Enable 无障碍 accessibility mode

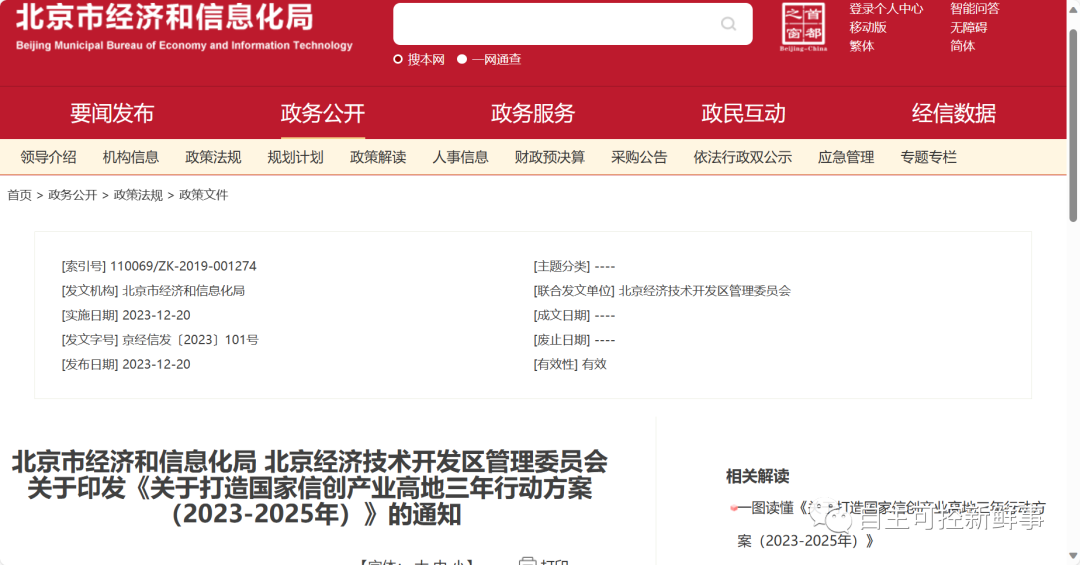968,28
